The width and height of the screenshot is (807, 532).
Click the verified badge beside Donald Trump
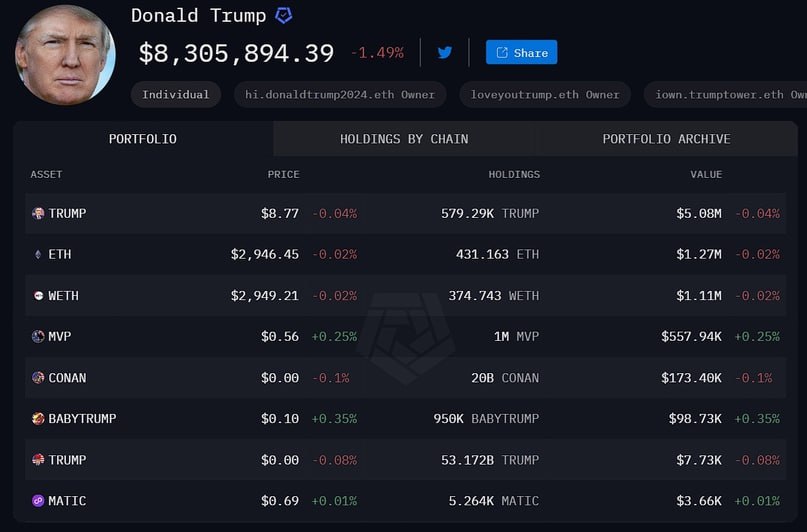click(x=283, y=16)
